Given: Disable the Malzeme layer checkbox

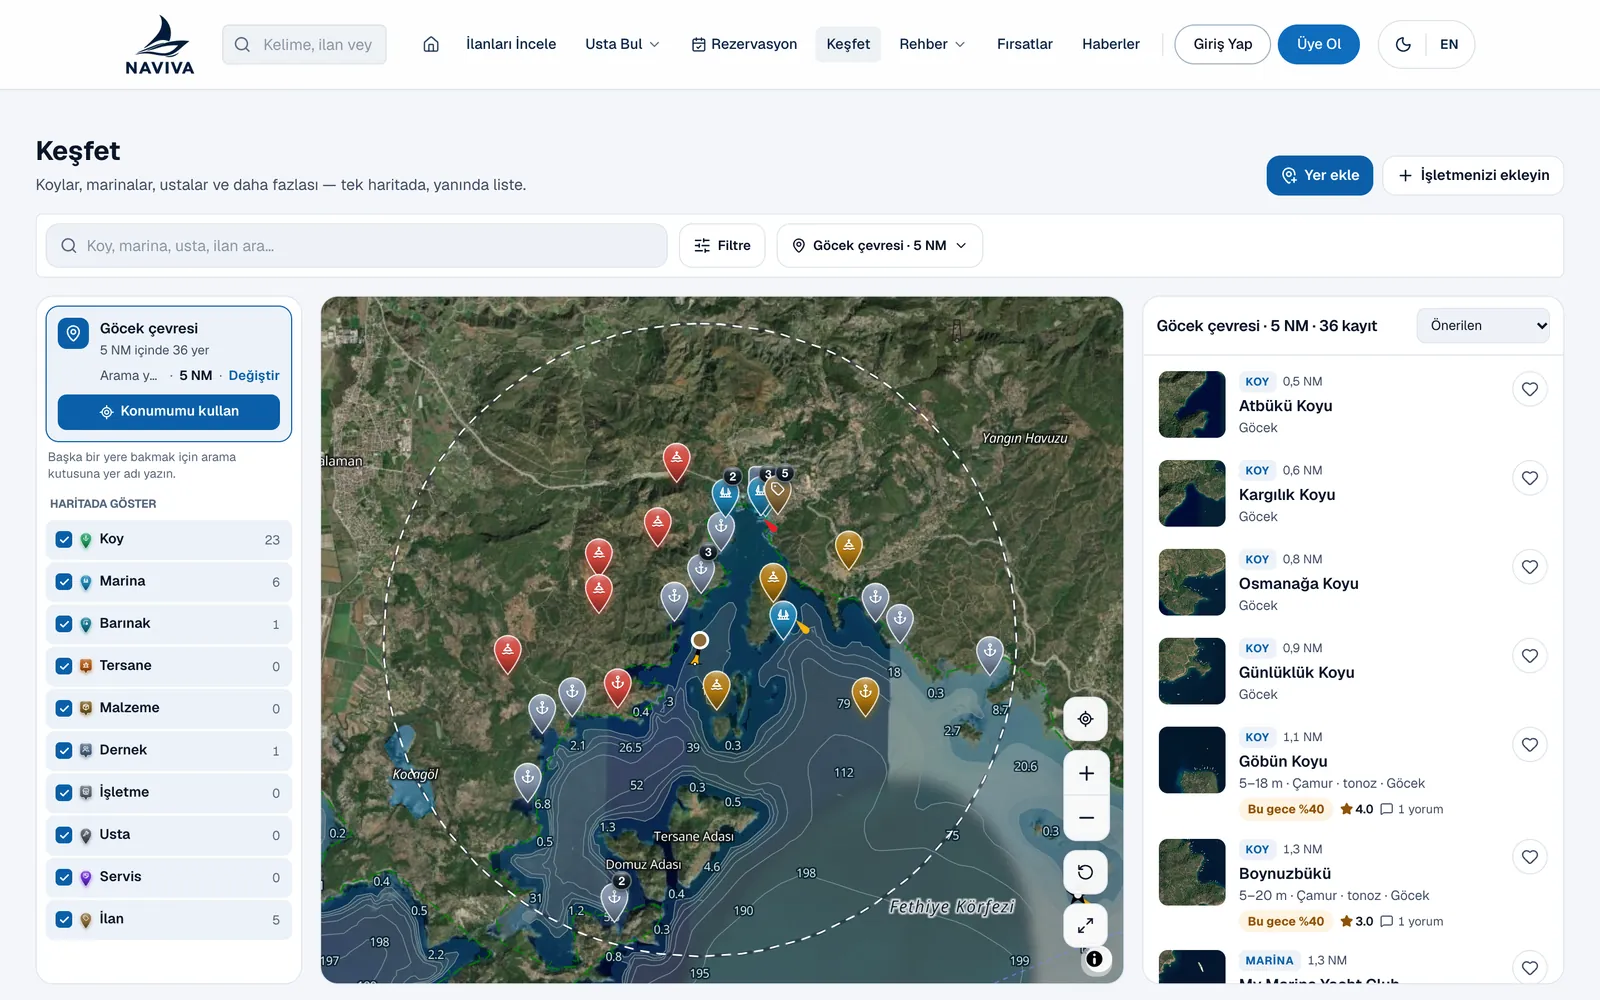Looking at the screenshot, I should [x=64, y=708].
